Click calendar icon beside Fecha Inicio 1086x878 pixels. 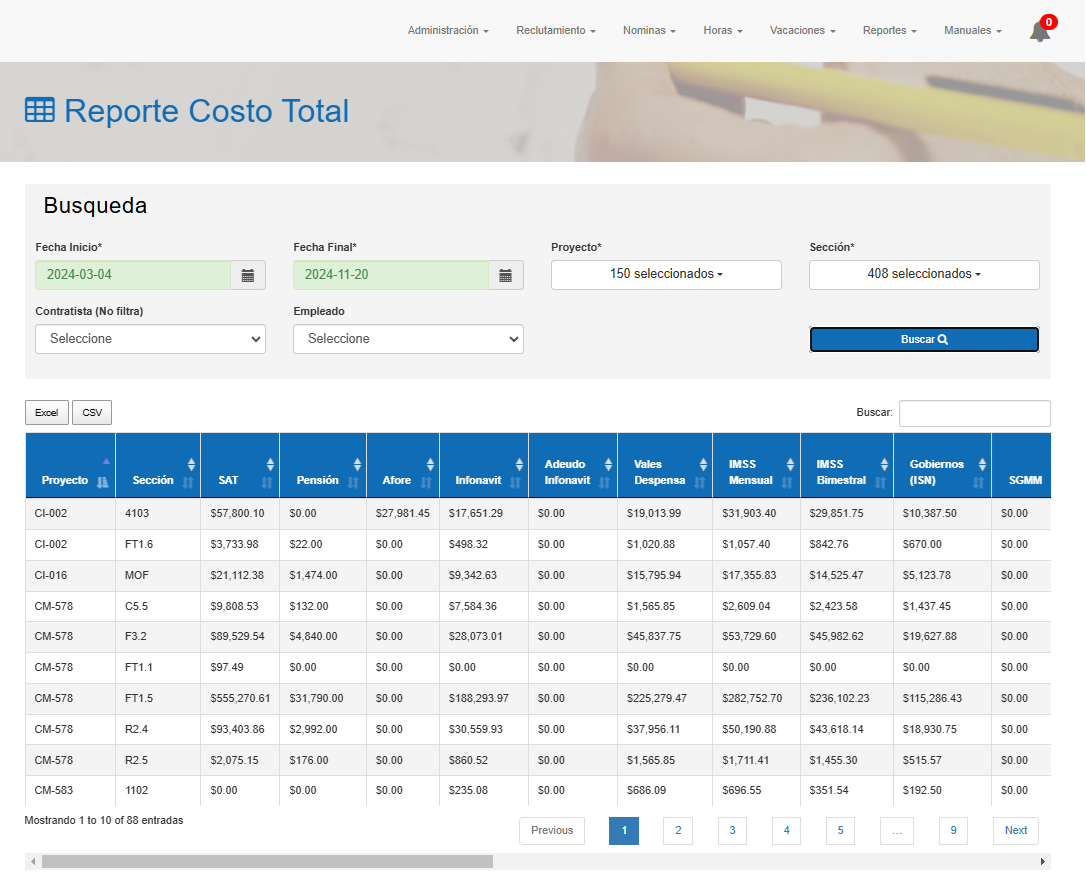pos(248,275)
